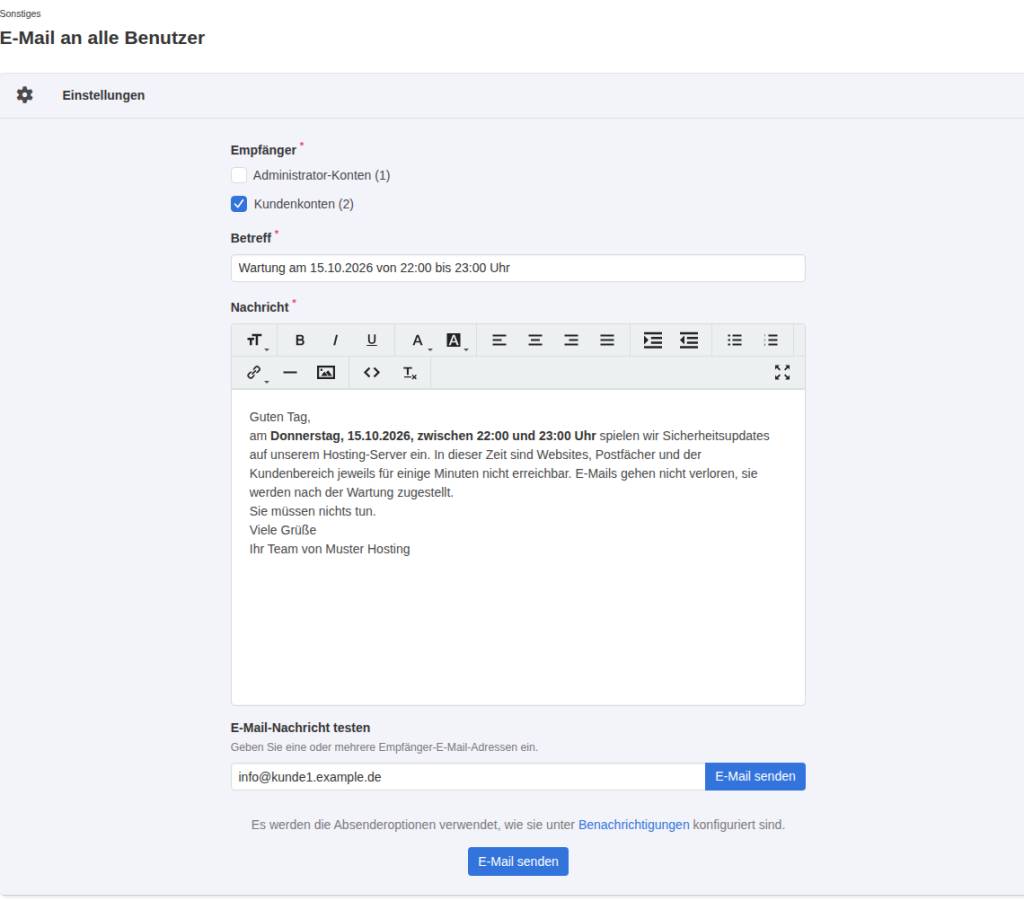The width and height of the screenshot is (1024, 901).
Task: Open the link insert dropdown
Action: (x=255, y=373)
